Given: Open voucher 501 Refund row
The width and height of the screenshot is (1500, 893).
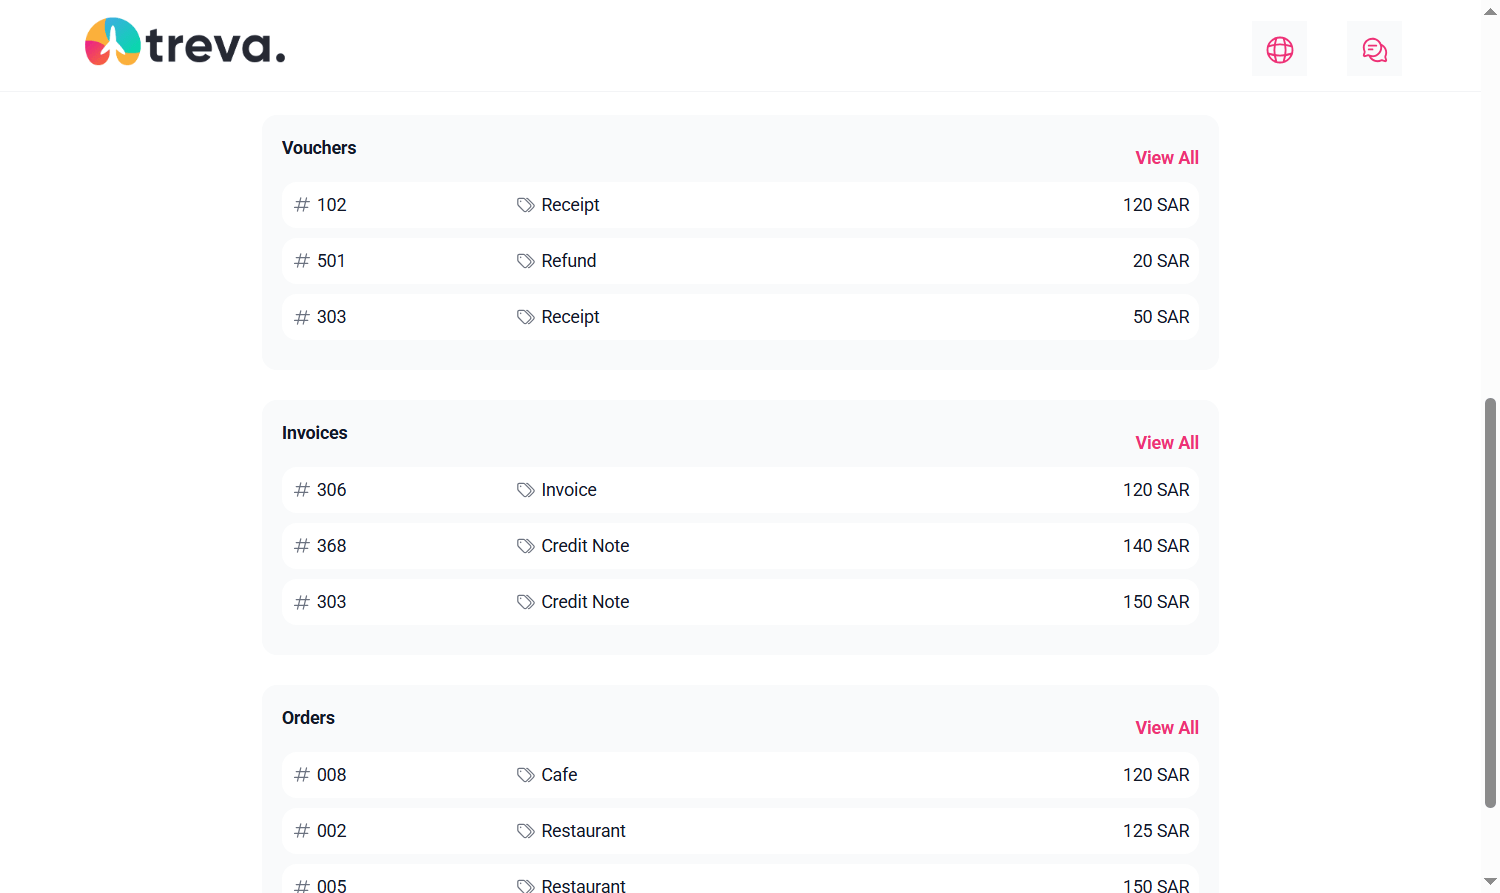Looking at the screenshot, I should pos(740,261).
